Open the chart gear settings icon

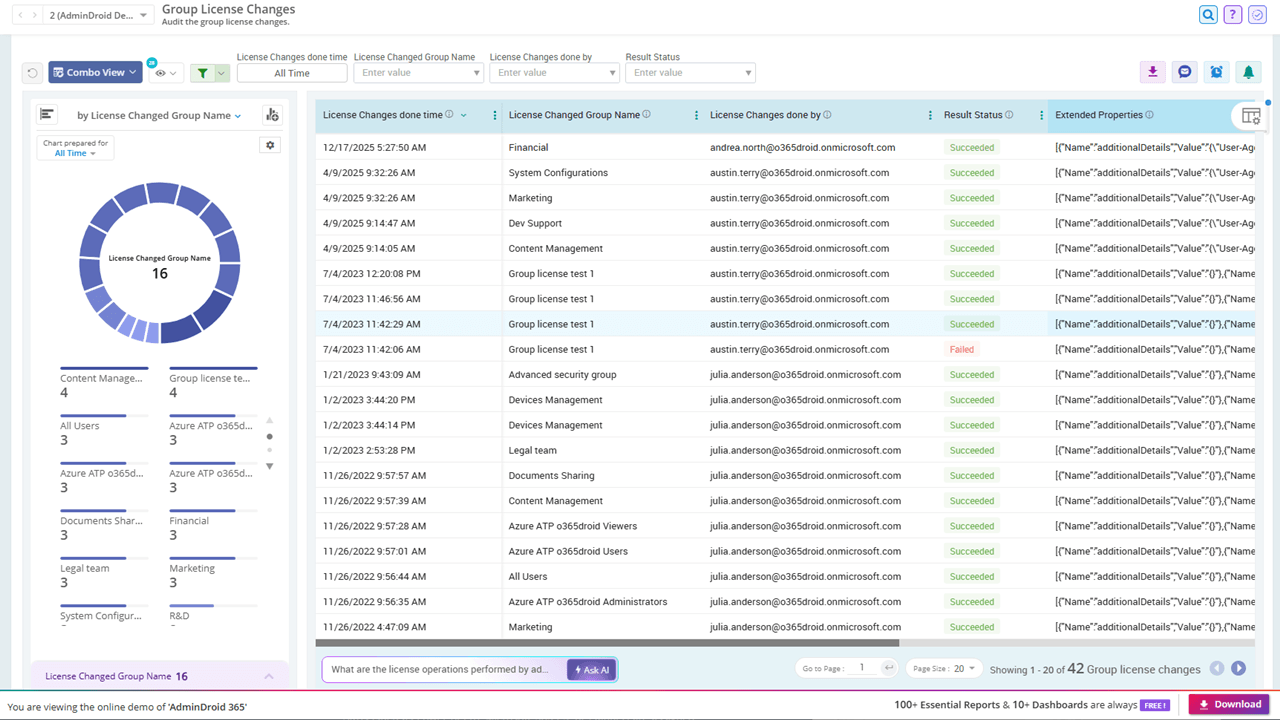tap(269, 145)
